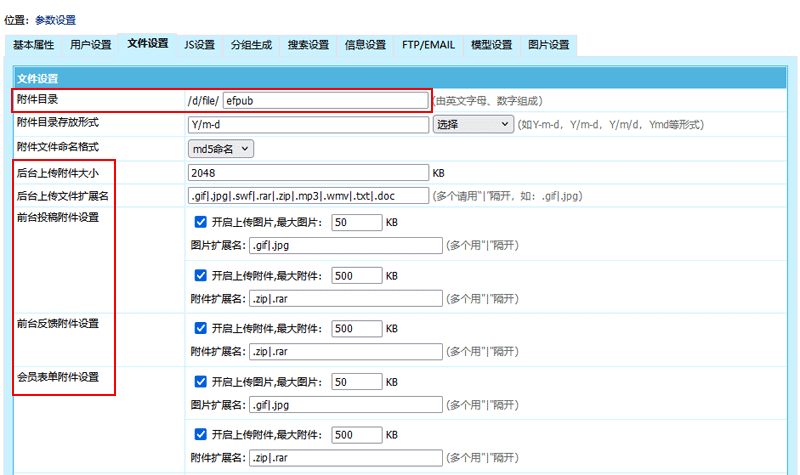This screenshot has width=800, height=475.
Task: Open the 用户设置 tab
Action: tap(91, 45)
